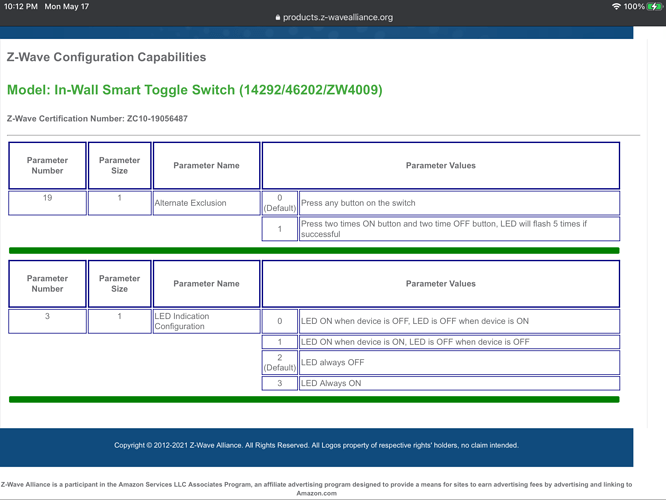Click the In-Wall Smart Toggle Switch model title
666x500 pixels.
click(195, 90)
